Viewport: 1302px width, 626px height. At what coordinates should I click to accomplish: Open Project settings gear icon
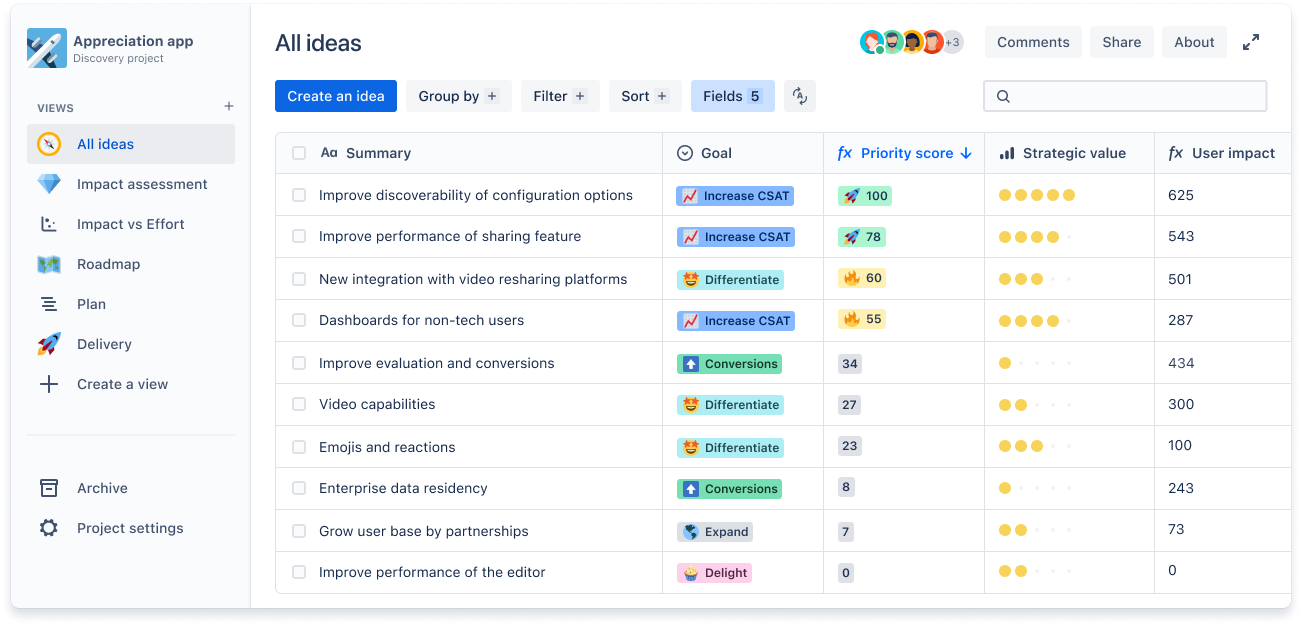tap(49, 528)
